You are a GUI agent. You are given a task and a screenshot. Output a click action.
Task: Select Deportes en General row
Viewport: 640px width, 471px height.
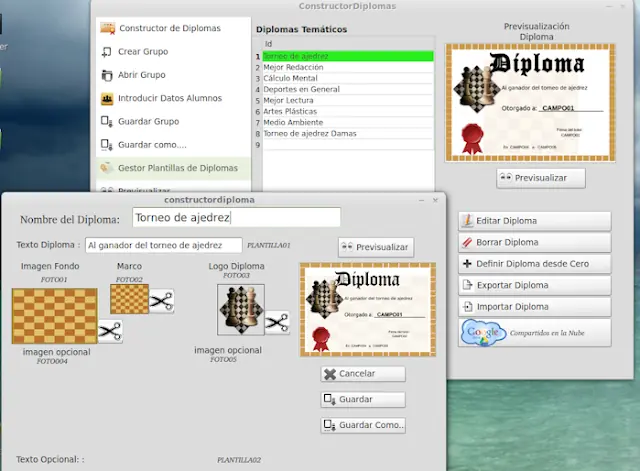coord(348,89)
